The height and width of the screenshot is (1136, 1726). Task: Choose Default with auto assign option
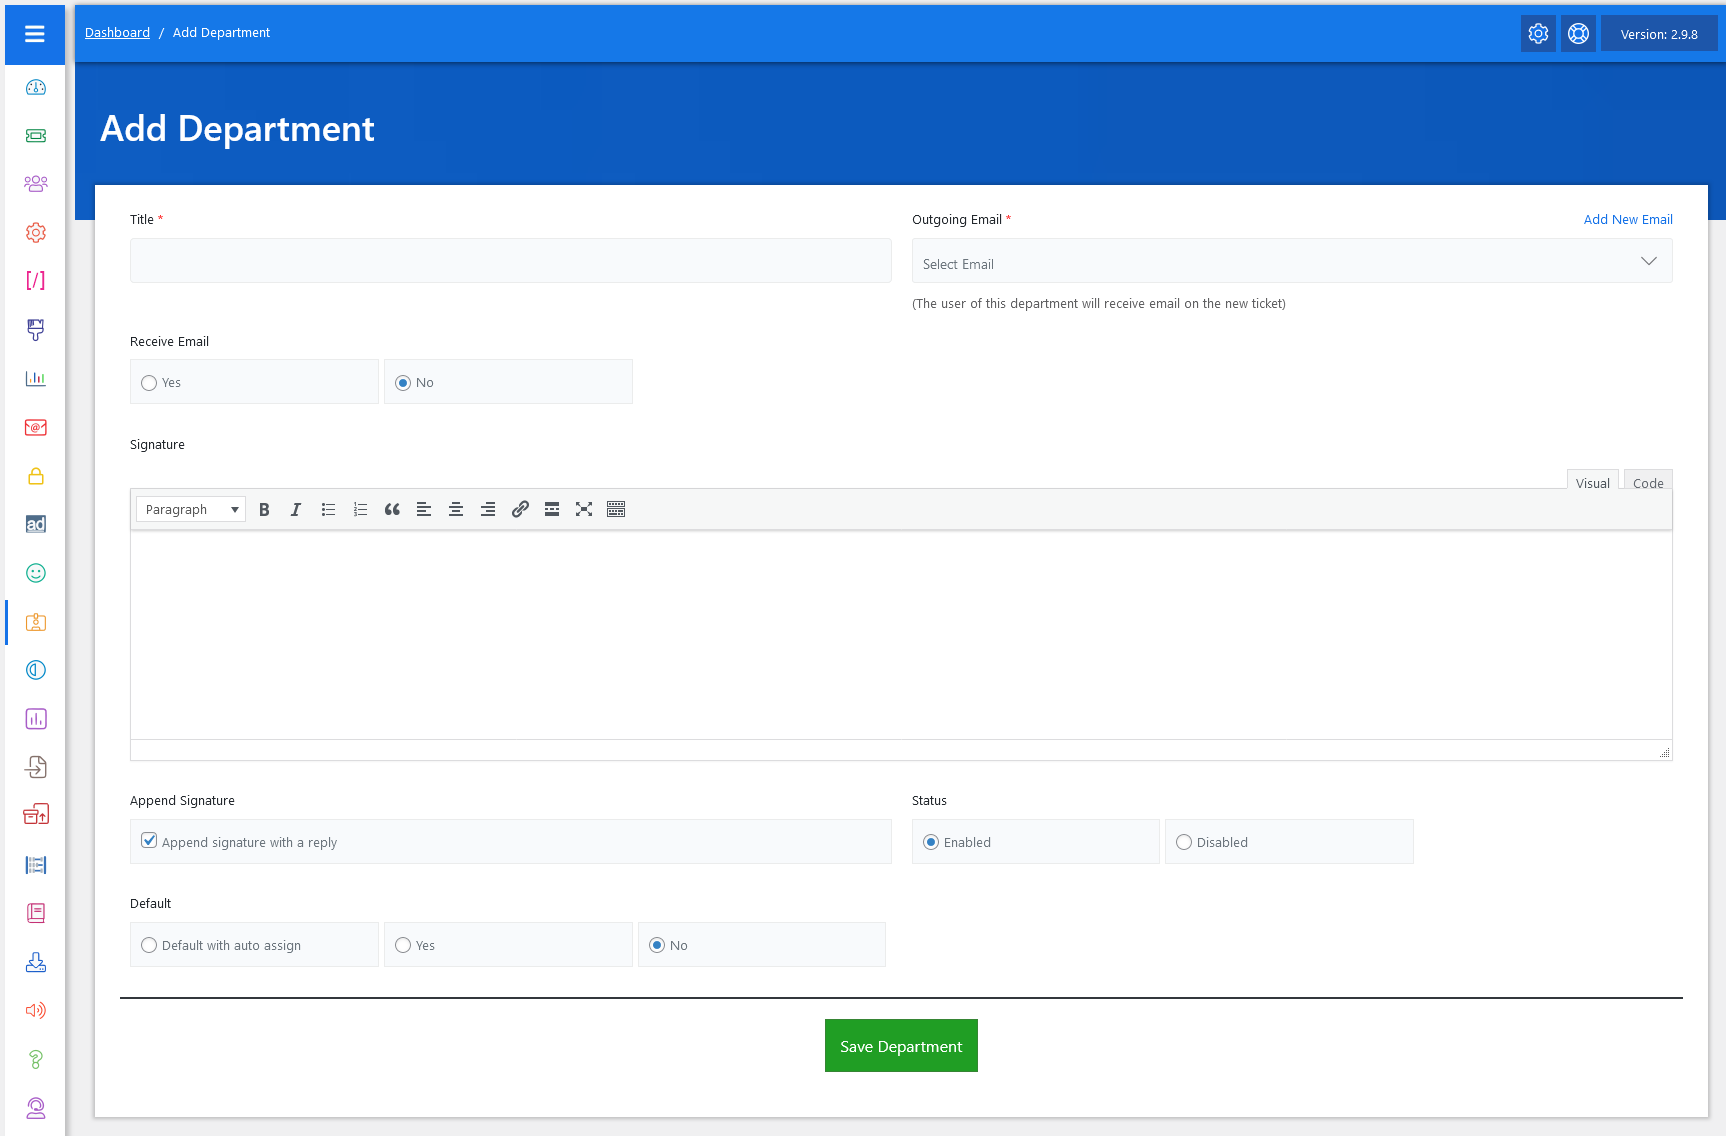point(149,945)
